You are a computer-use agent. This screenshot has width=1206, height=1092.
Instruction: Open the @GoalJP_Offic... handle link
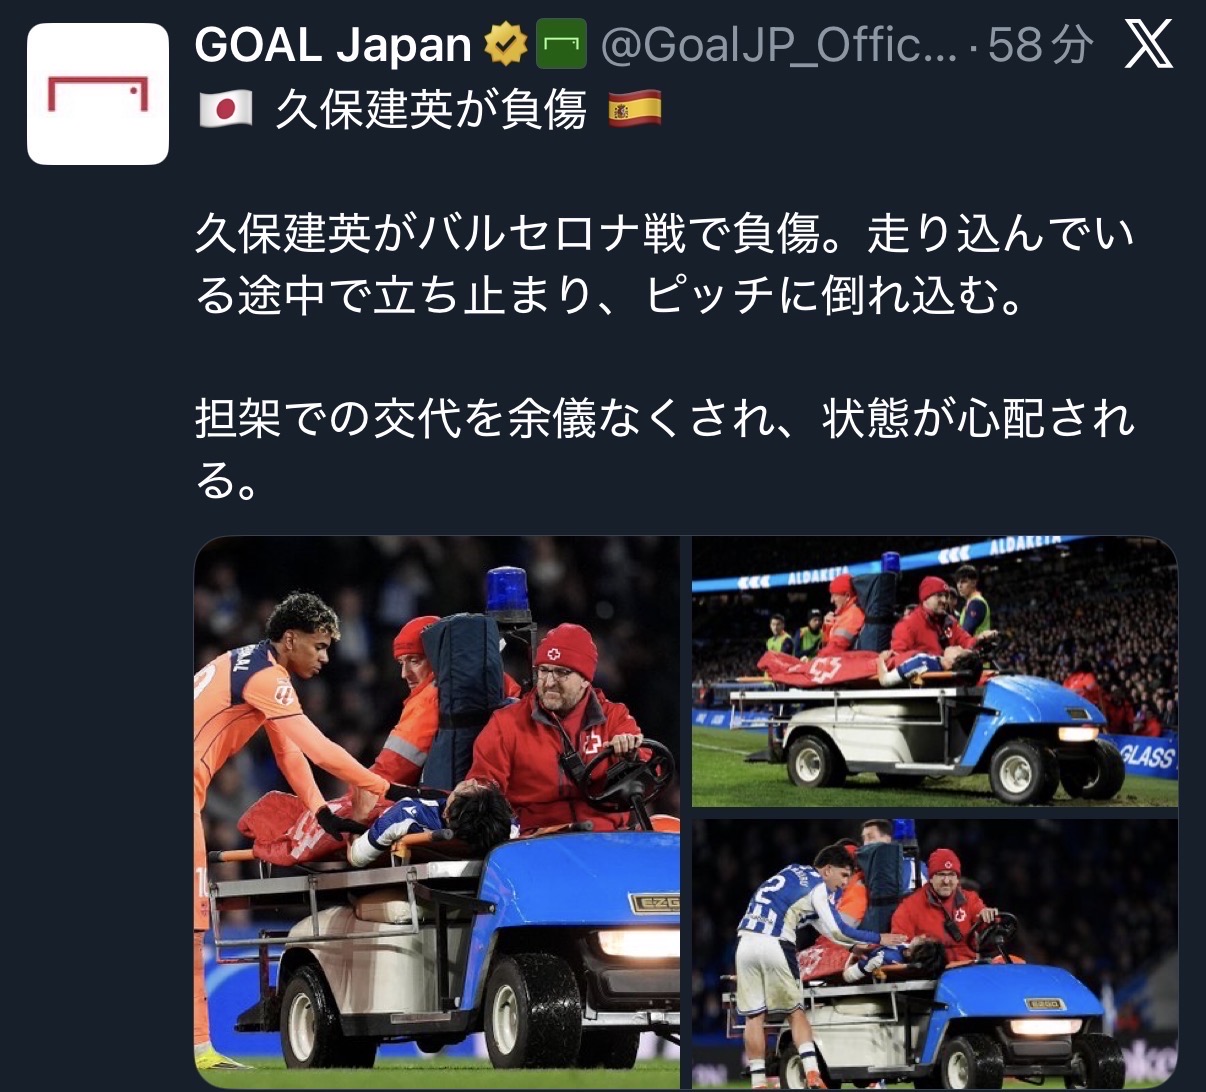click(779, 46)
